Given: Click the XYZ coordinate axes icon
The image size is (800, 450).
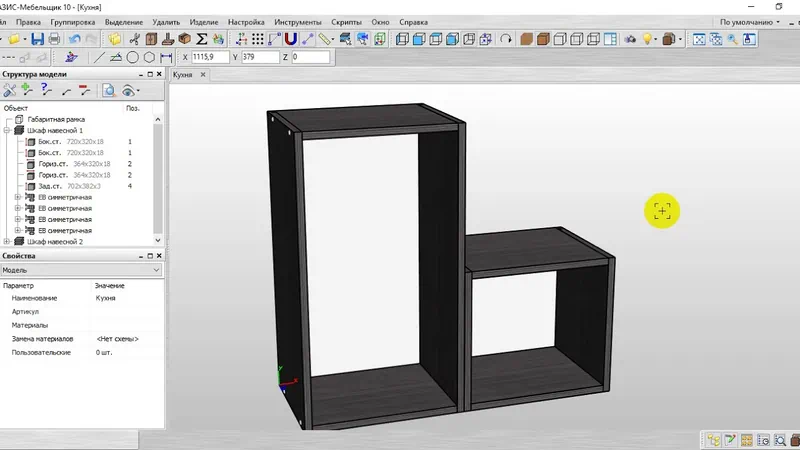Looking at the screenshot, I should coord(241,39).
